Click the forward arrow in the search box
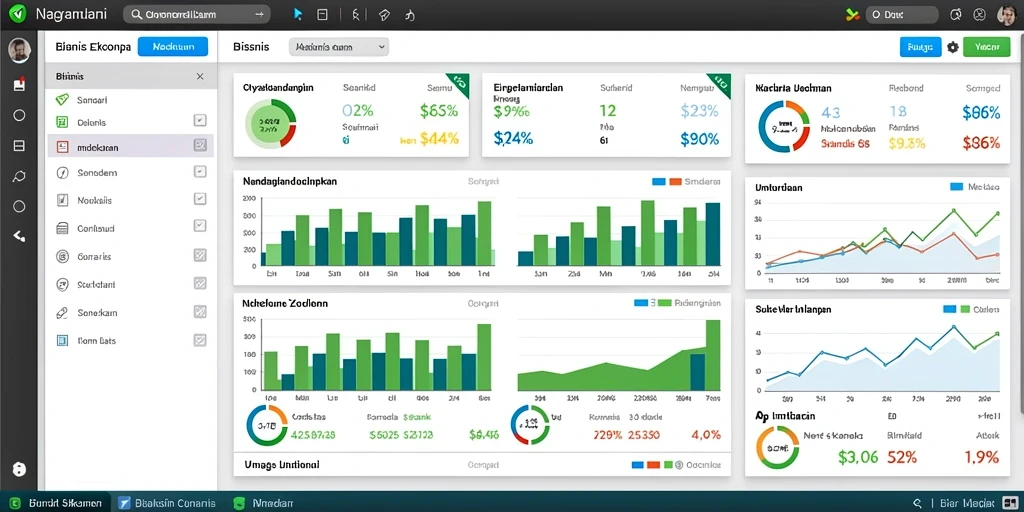The image size is (1024, 512). click(260, 14)
